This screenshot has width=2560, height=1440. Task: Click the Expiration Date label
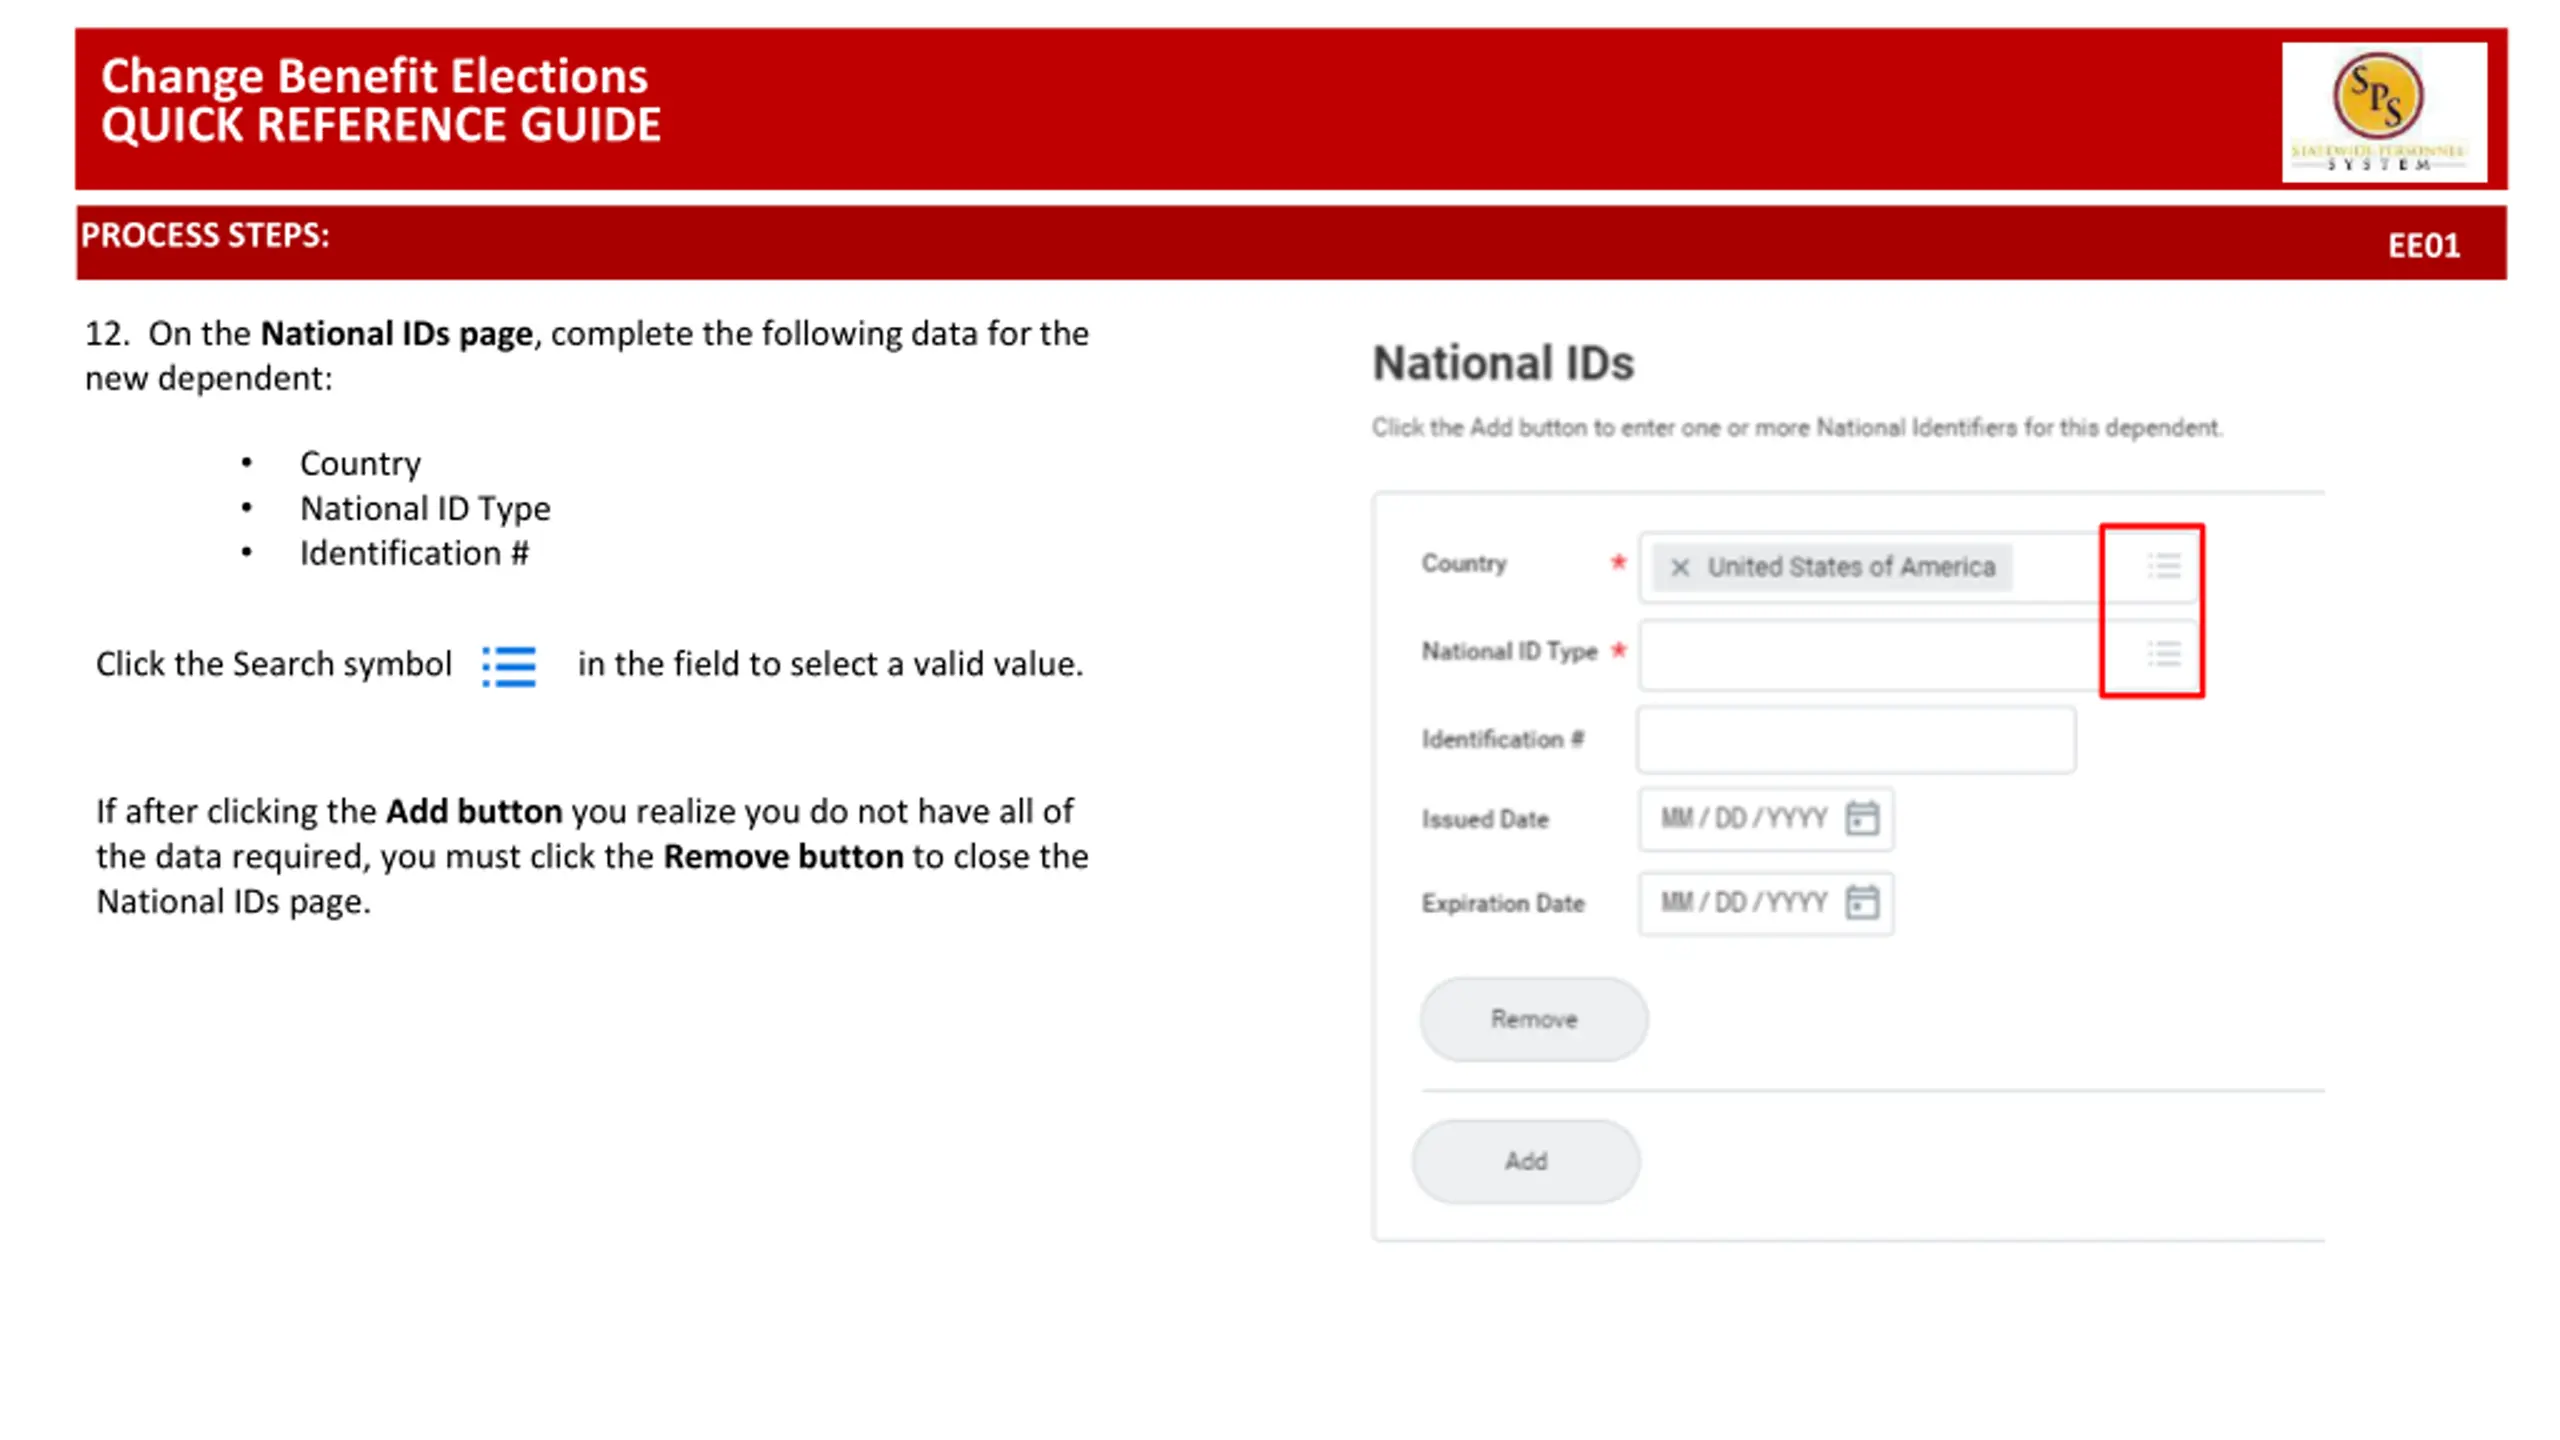[1503, 904]
